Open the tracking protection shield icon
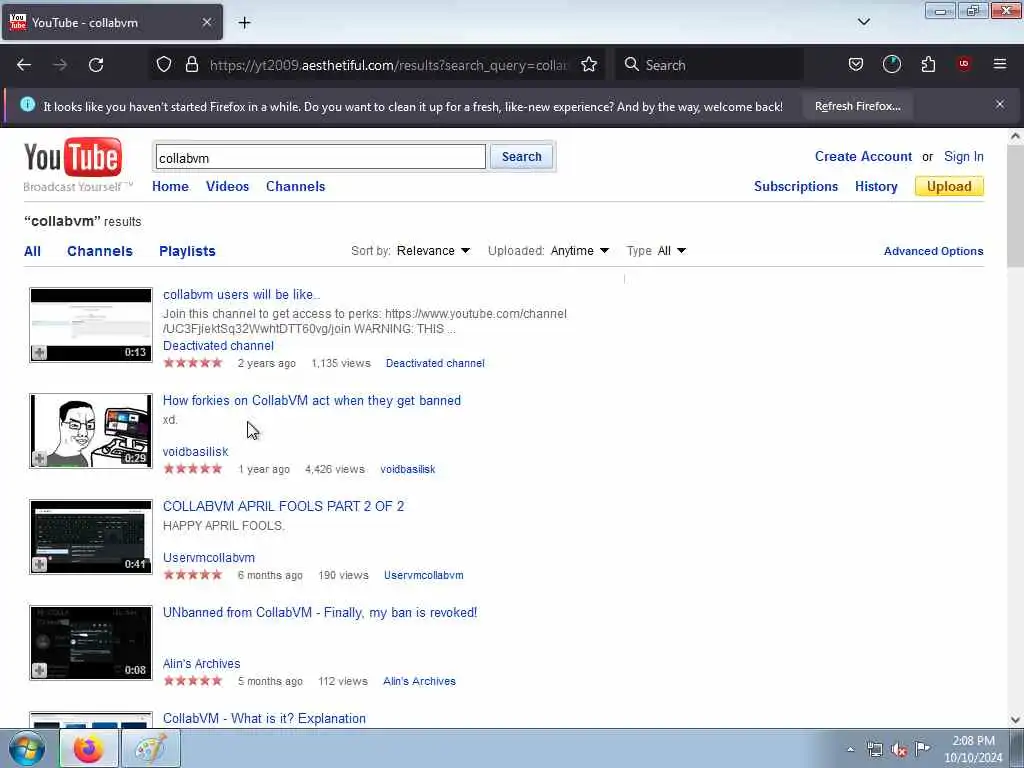This screenshot has height=768, width=1024. click(x=164, y=65)
